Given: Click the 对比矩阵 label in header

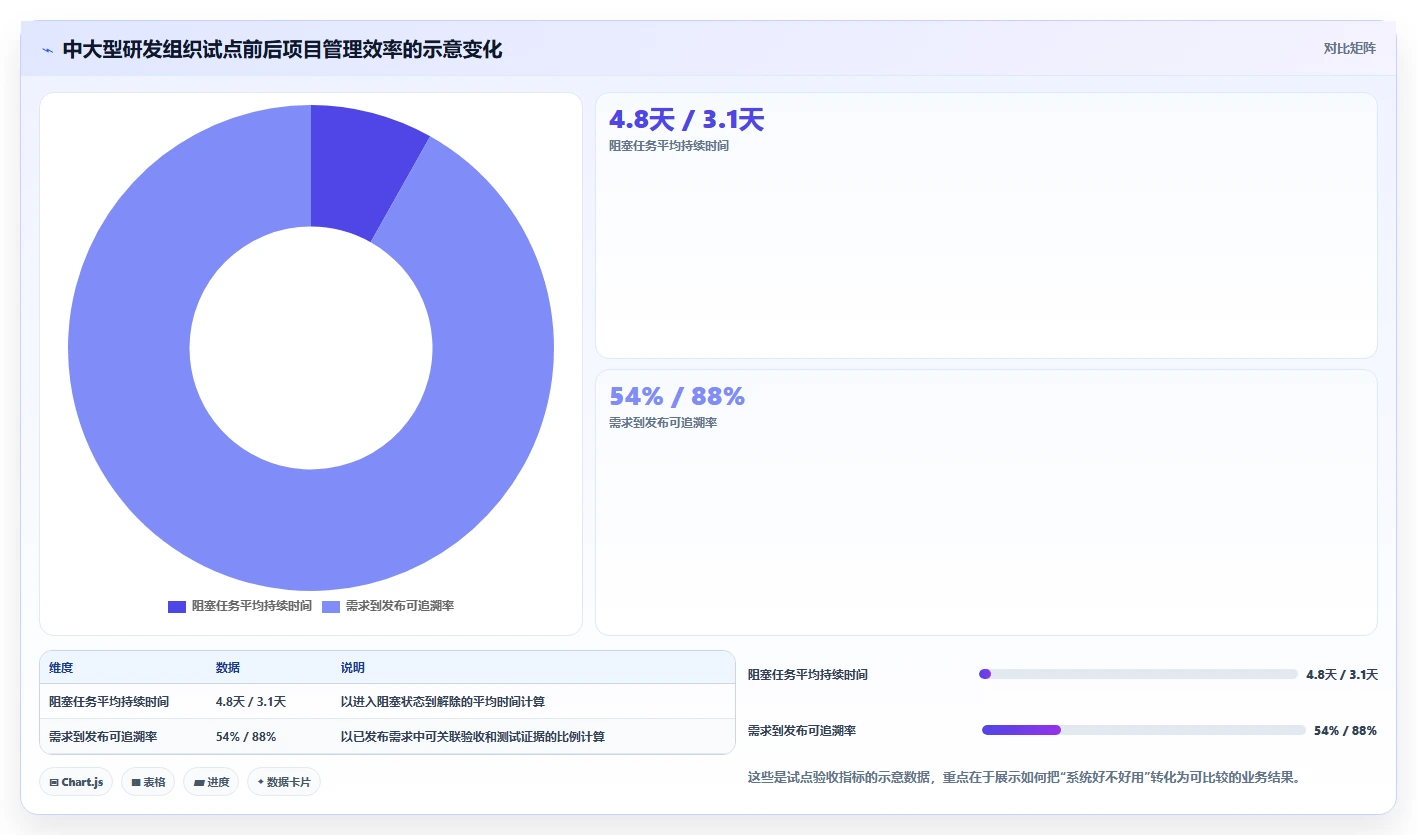Looking at the screenshot, I should pos(1349,48).
